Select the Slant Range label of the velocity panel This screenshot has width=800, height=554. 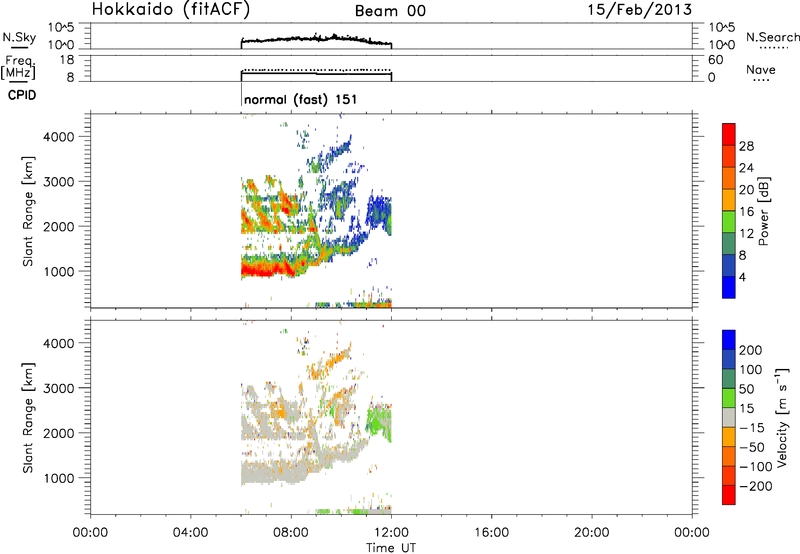[28, 418]
